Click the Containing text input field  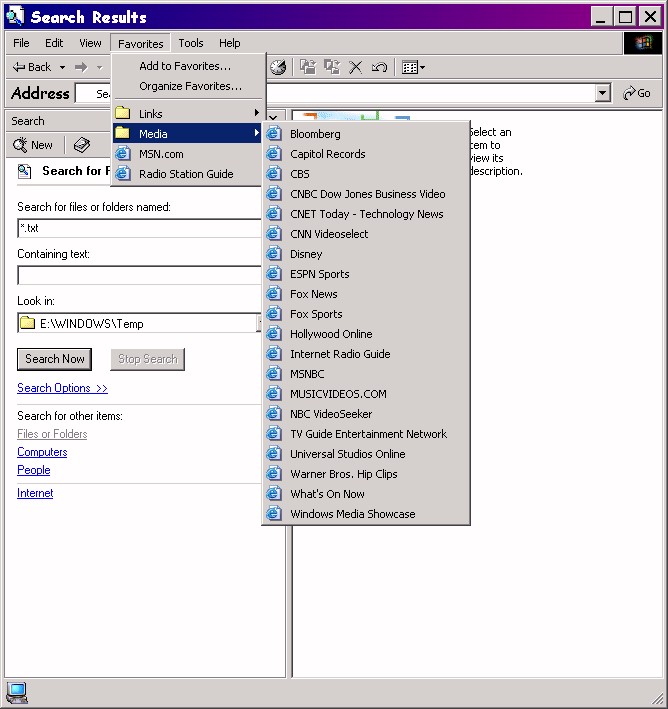pos(138,275)
